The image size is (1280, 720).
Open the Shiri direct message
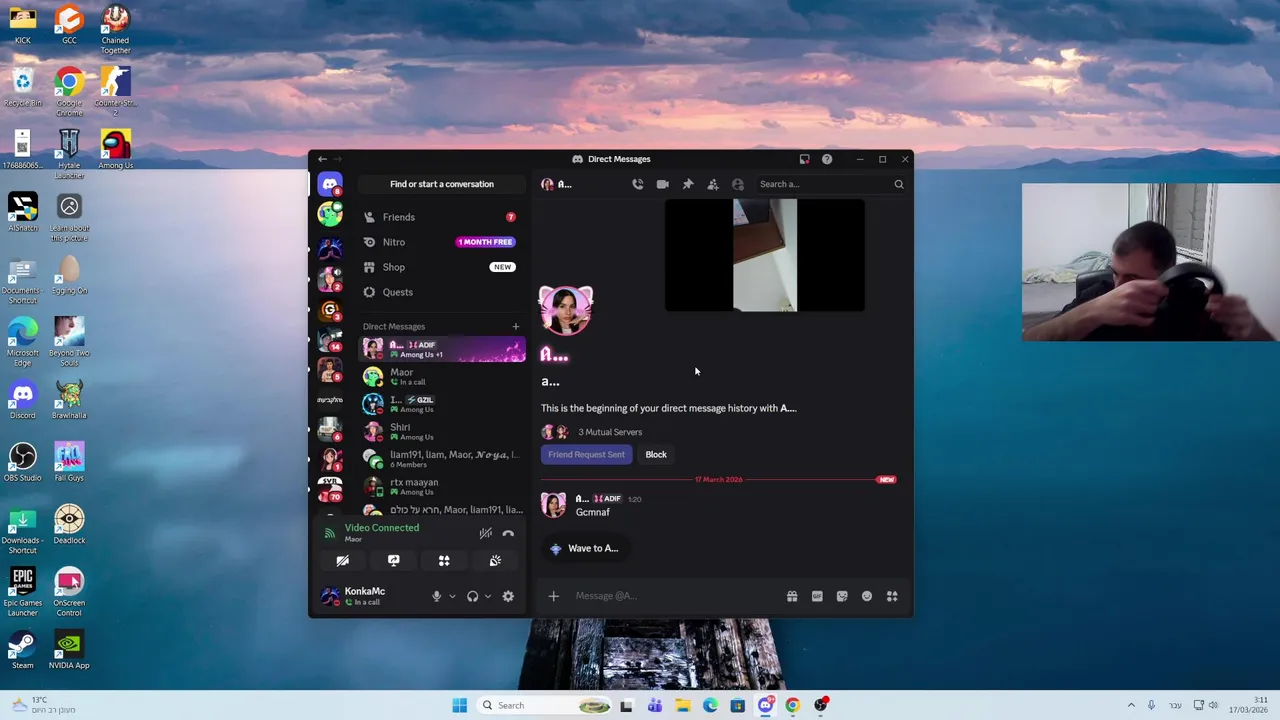442,431
